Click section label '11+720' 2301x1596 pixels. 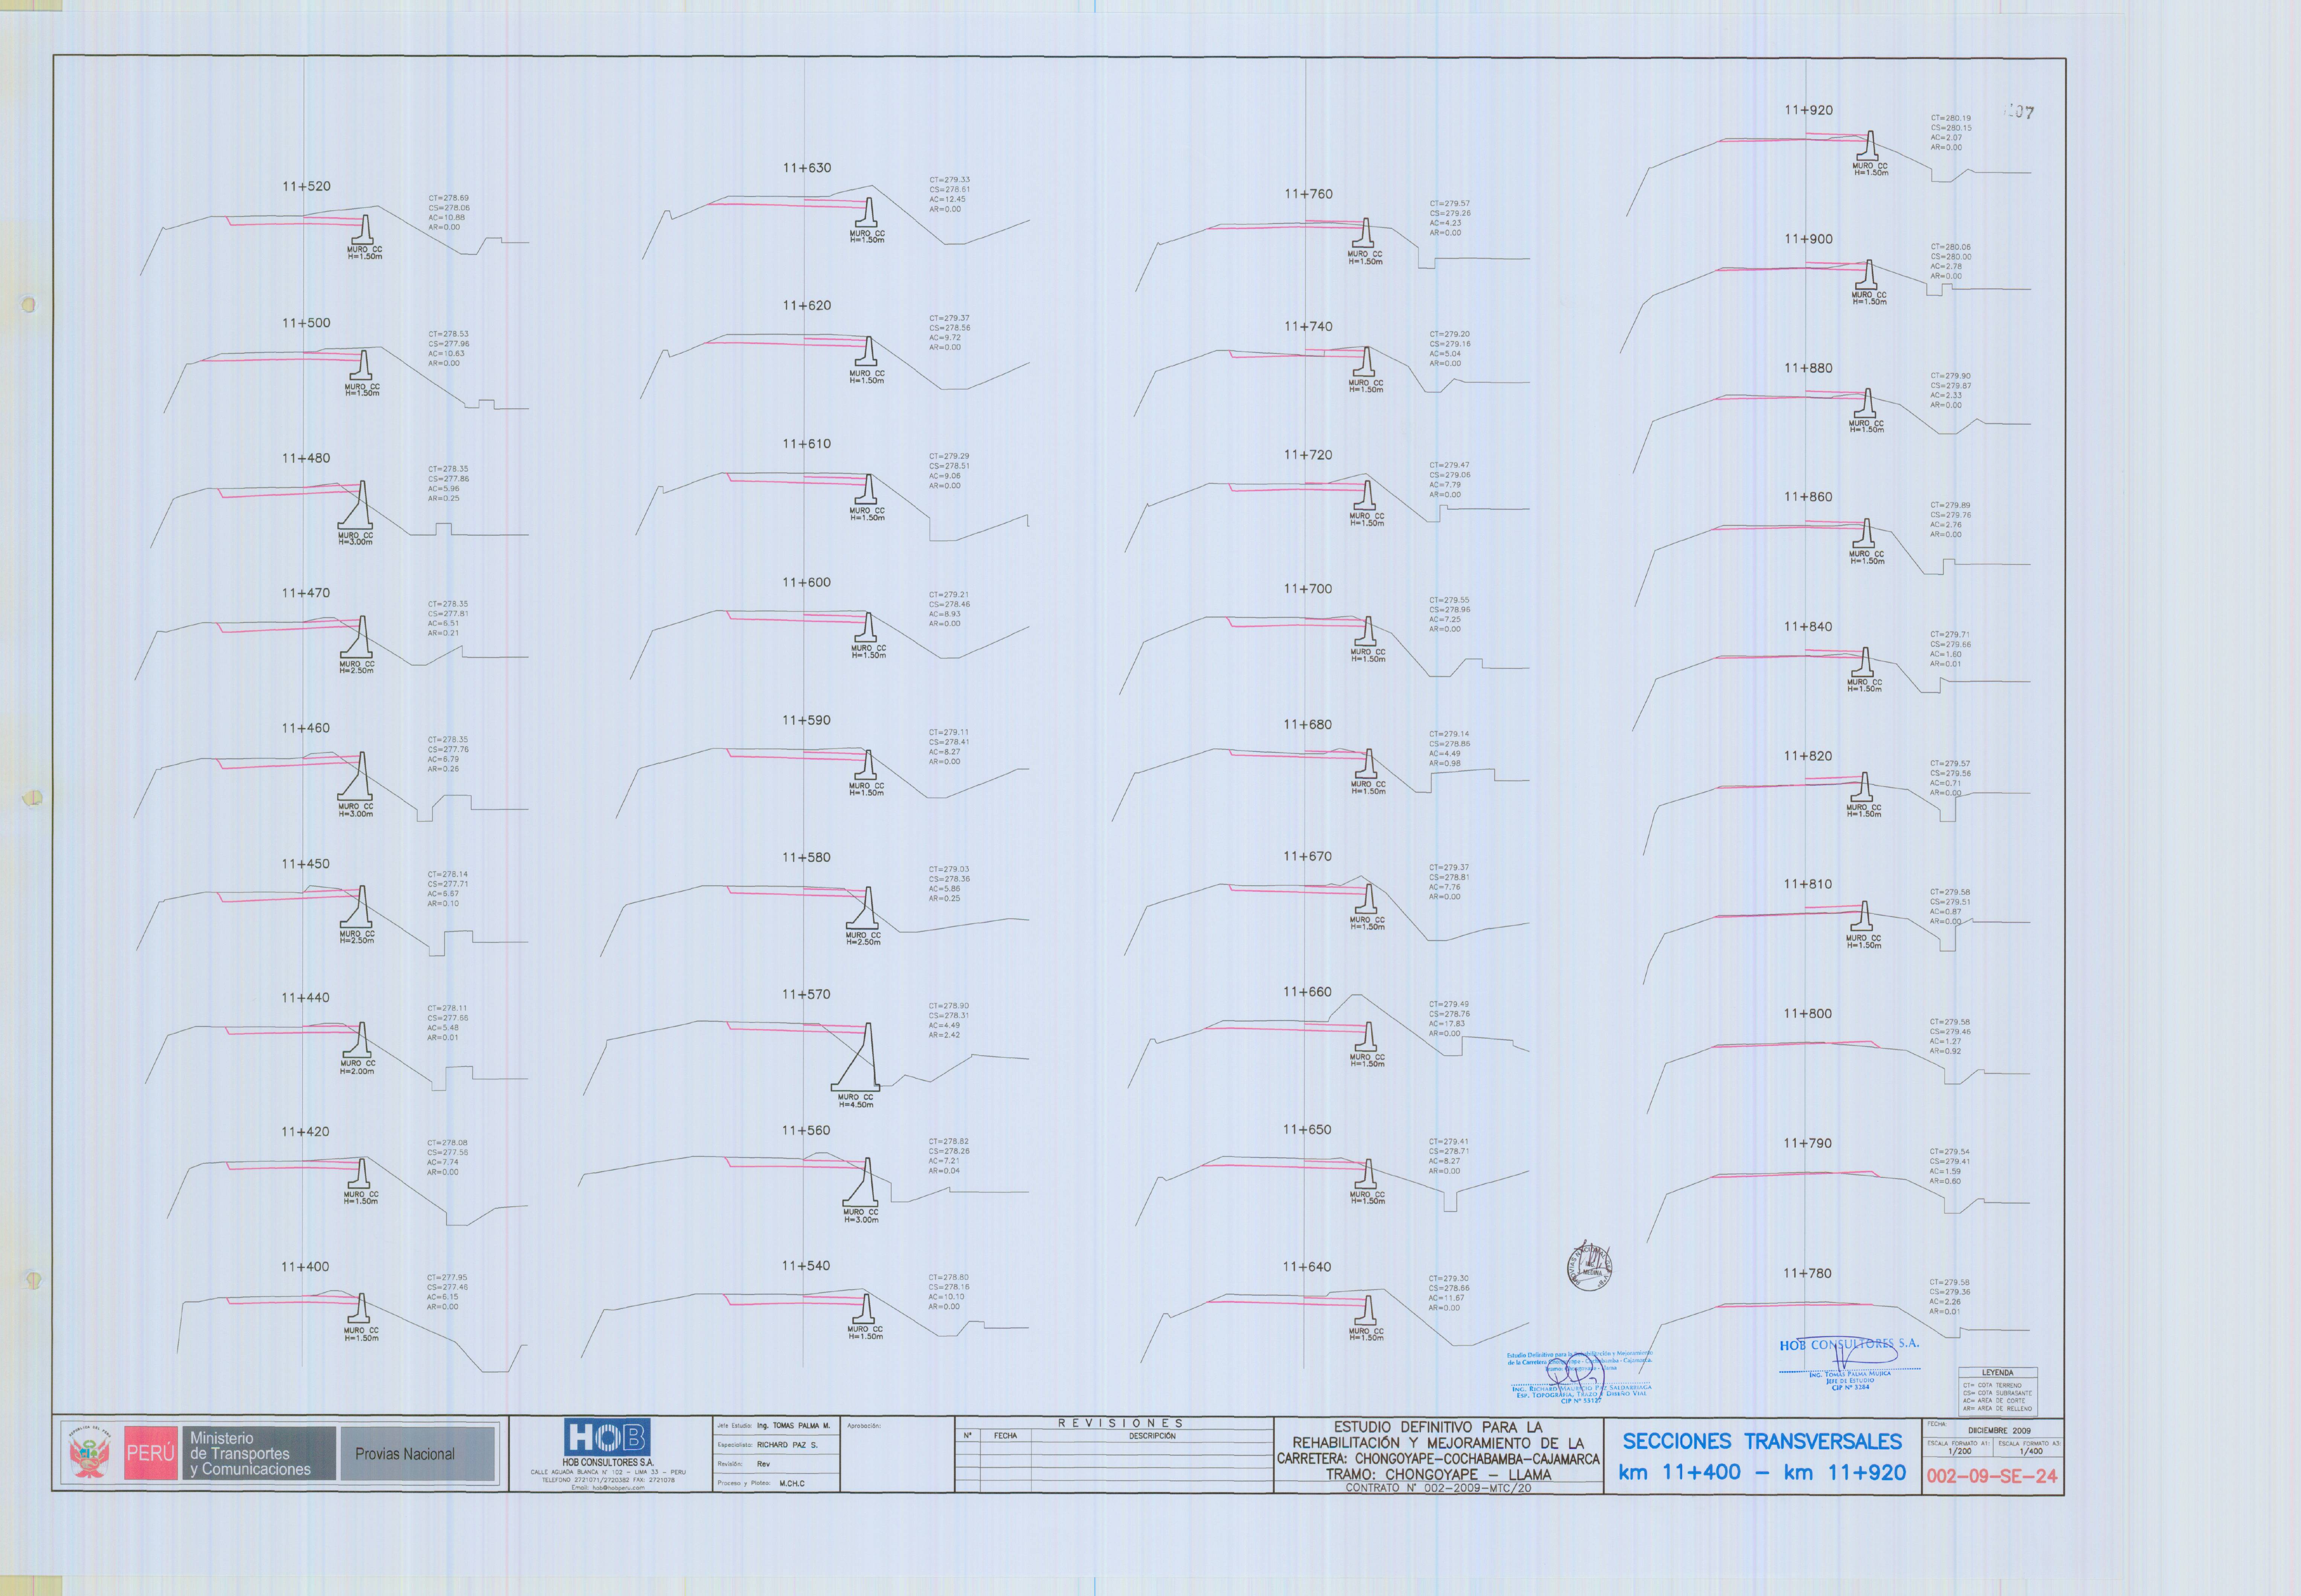tap(1308, 455)
